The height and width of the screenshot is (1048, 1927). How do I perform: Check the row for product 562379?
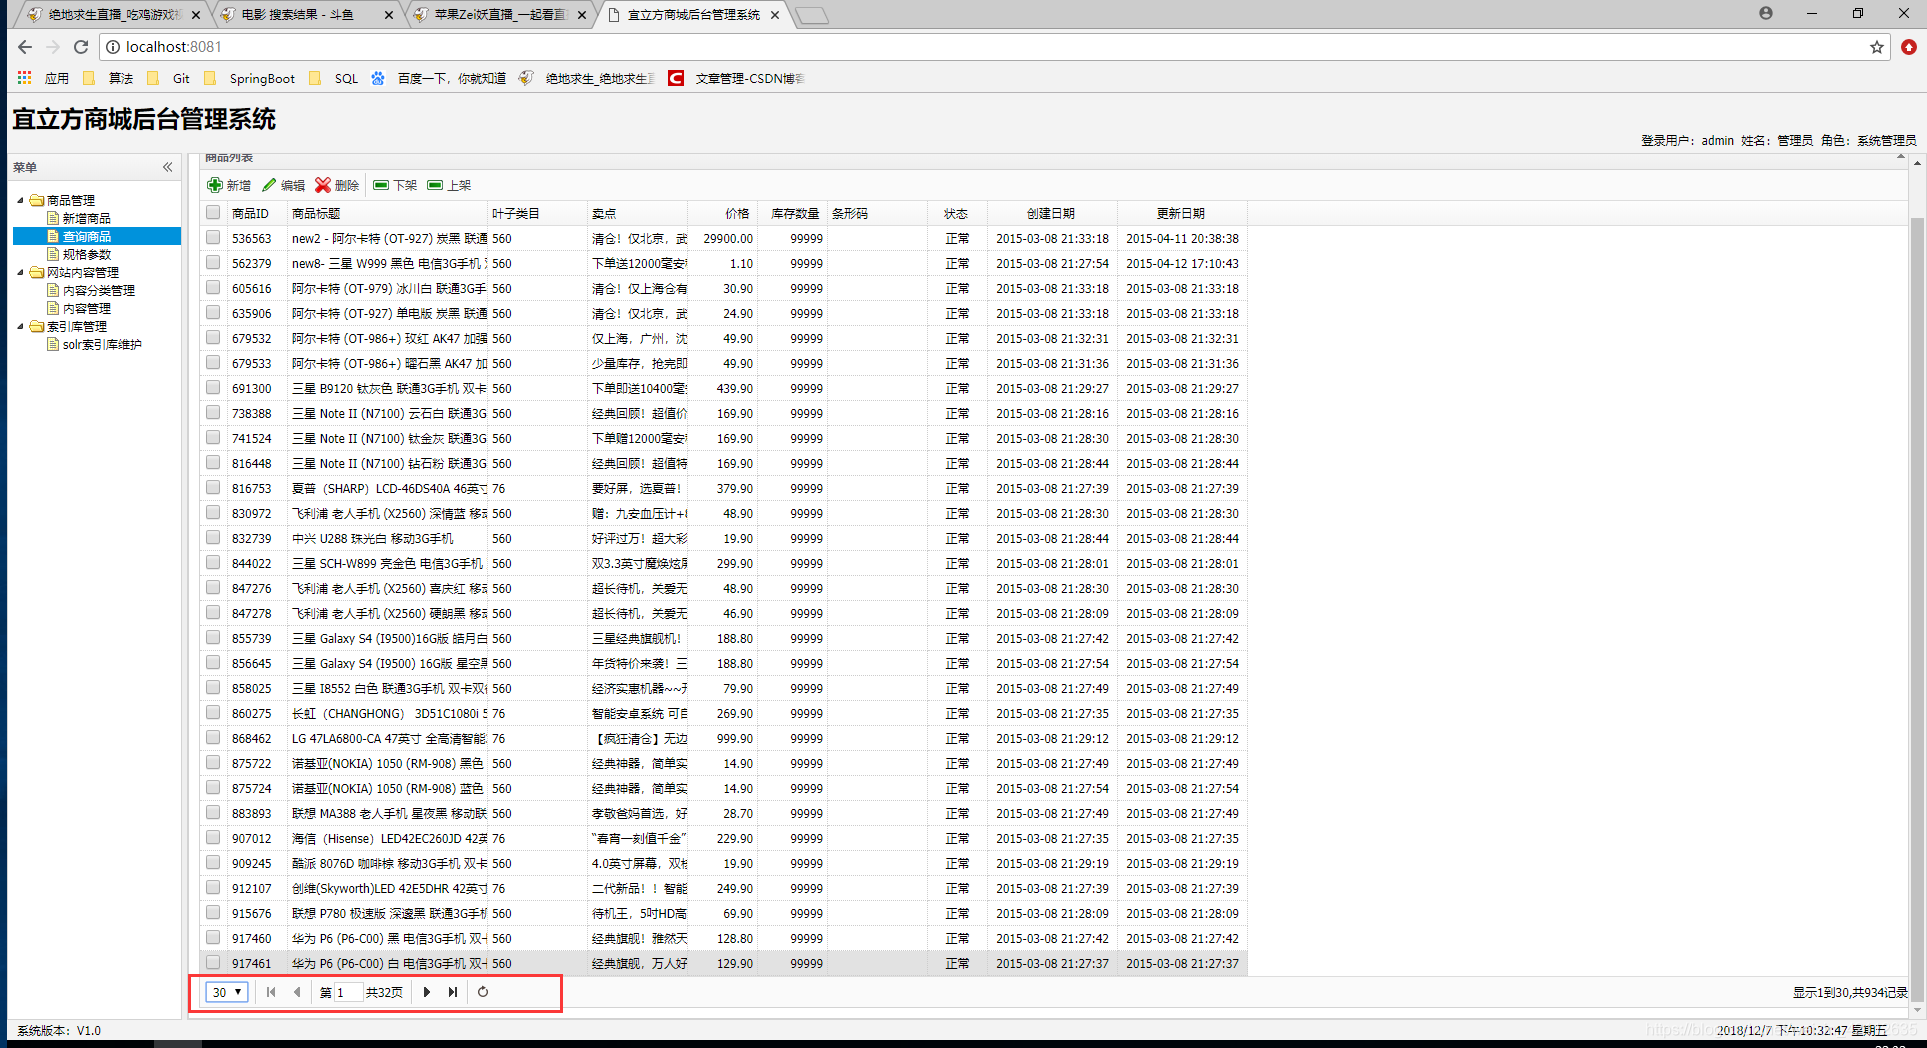tap(213, 262)
